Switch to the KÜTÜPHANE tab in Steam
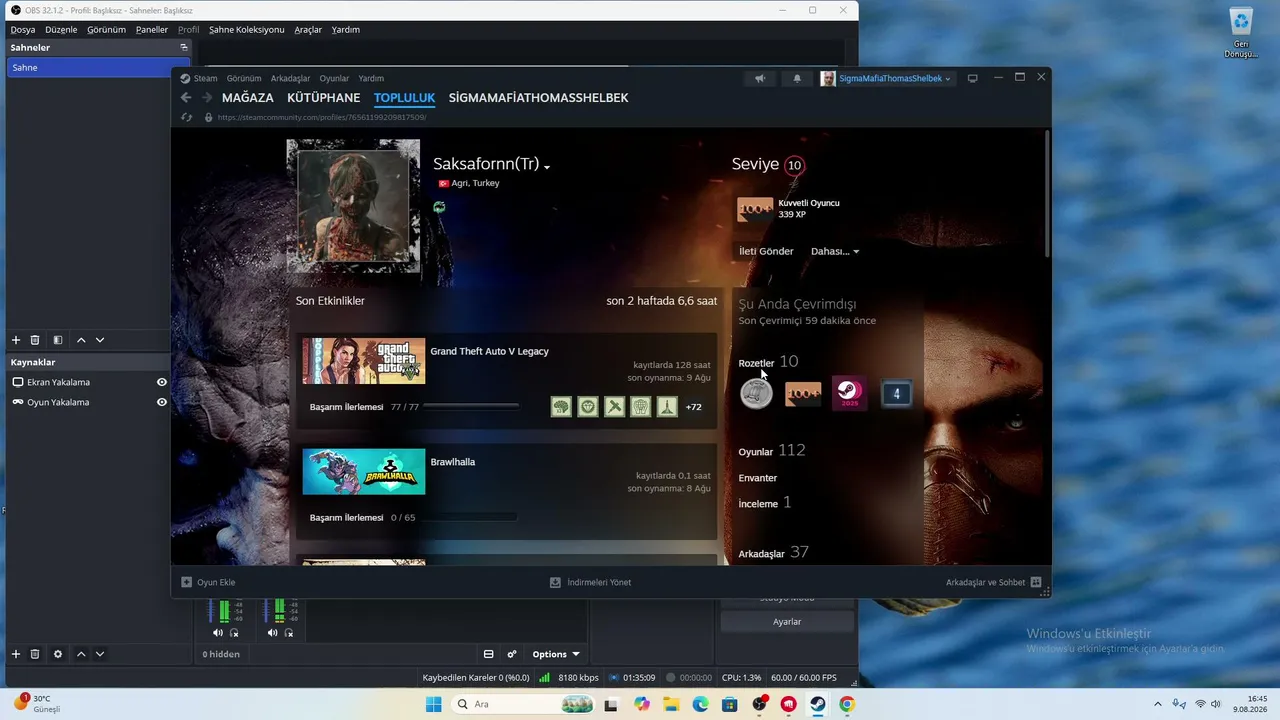 click(323, 98)
